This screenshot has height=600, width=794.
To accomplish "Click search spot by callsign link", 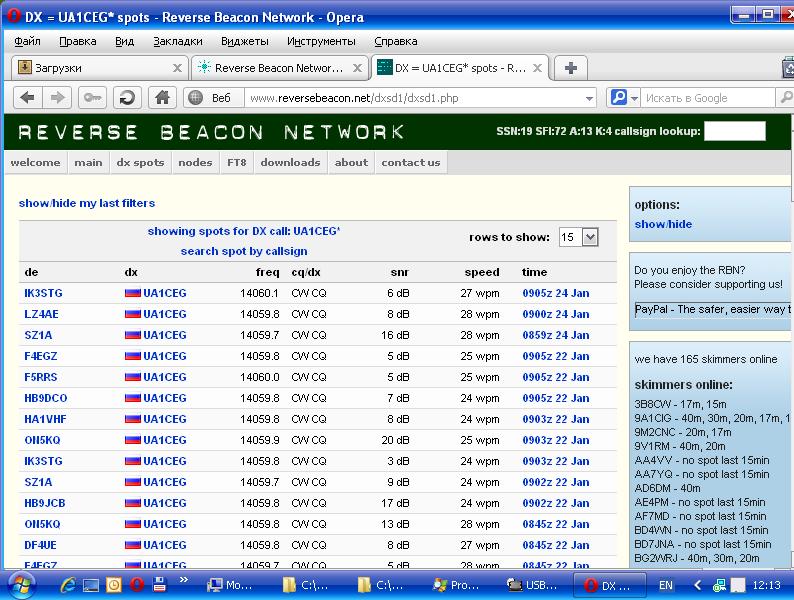I will 244,251.
